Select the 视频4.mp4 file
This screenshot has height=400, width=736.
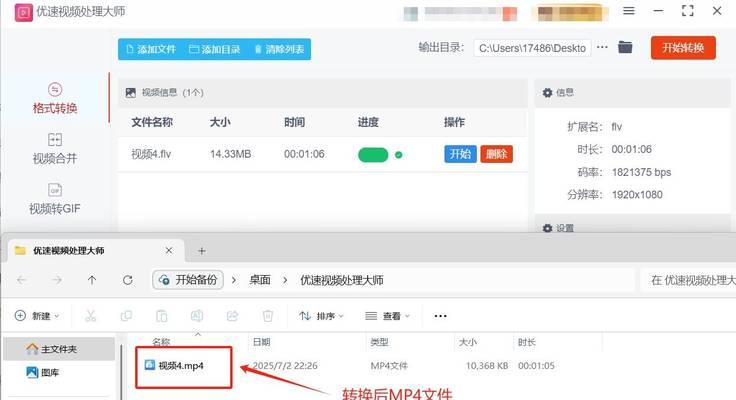[x=181, y=366]
